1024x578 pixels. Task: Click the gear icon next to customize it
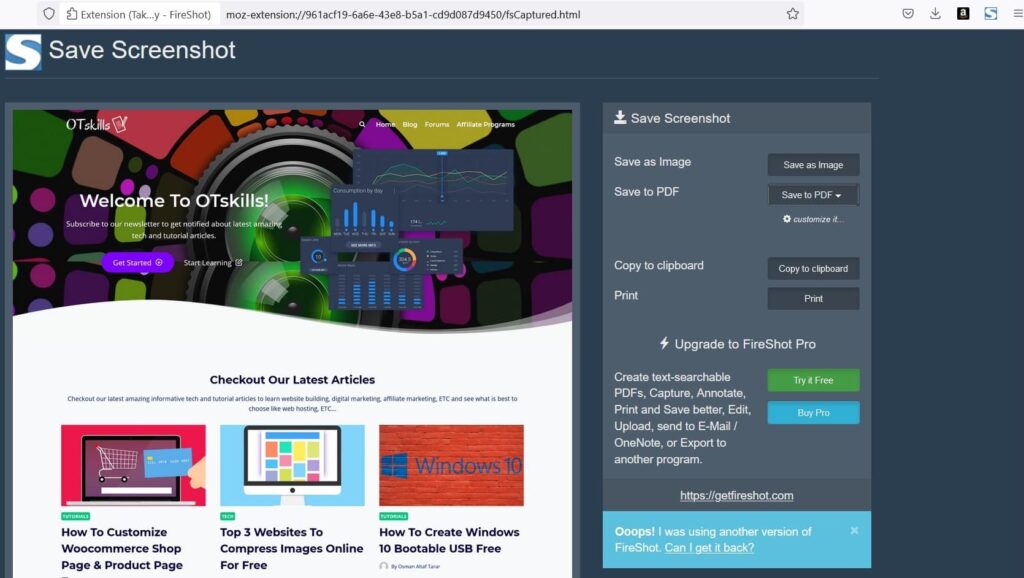click(x=786, y=219)
